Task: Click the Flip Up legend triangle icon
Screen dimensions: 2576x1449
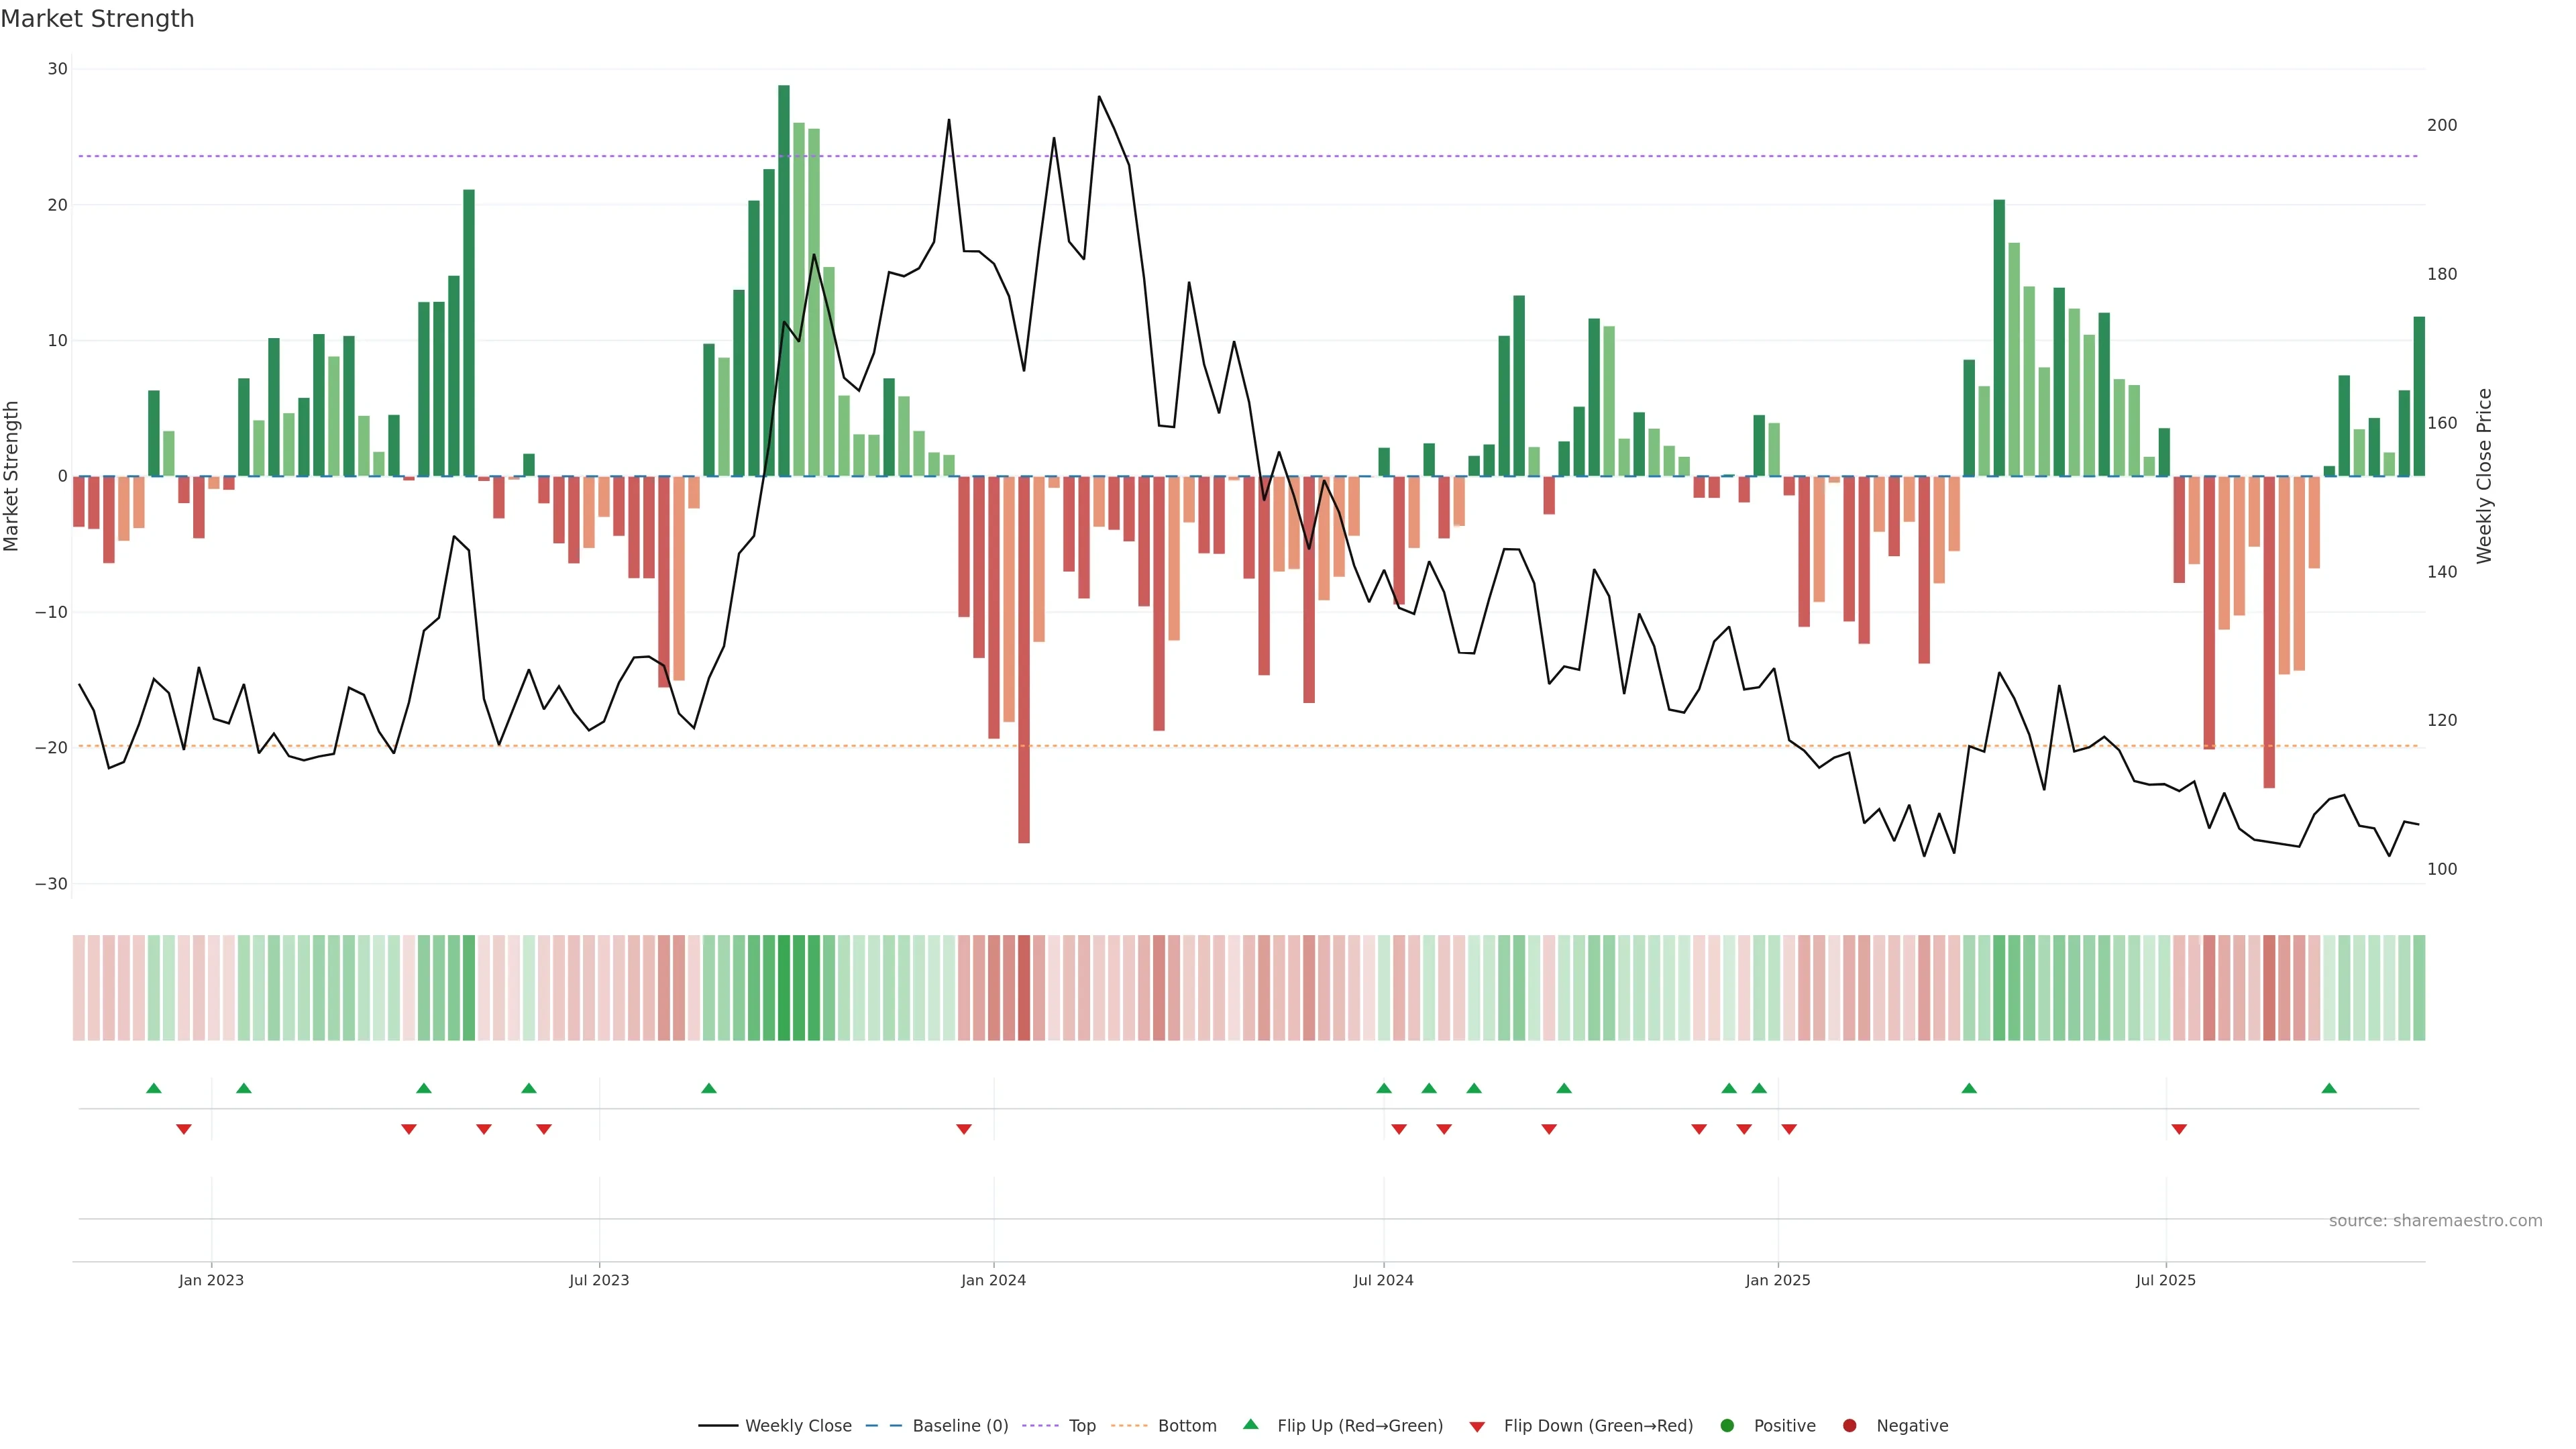Action: coord(1250,1424)
